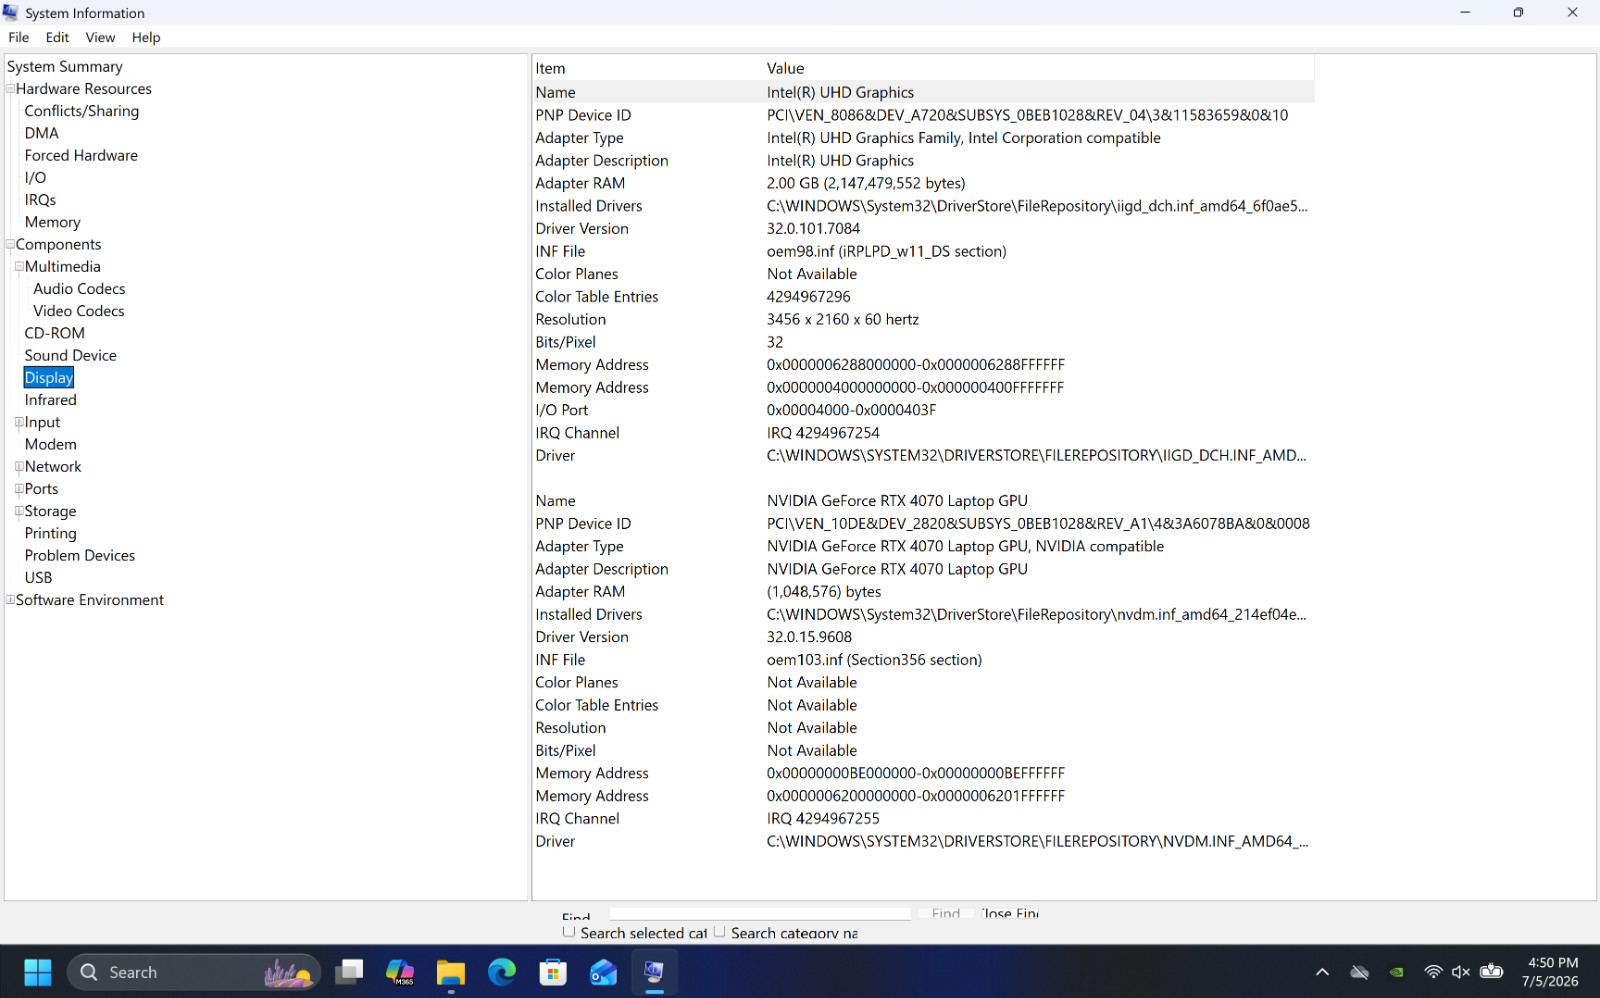The image size is (1600, 998).
Task: Collapse the Multimedia tree node
Action: click(x=19, y=267)
